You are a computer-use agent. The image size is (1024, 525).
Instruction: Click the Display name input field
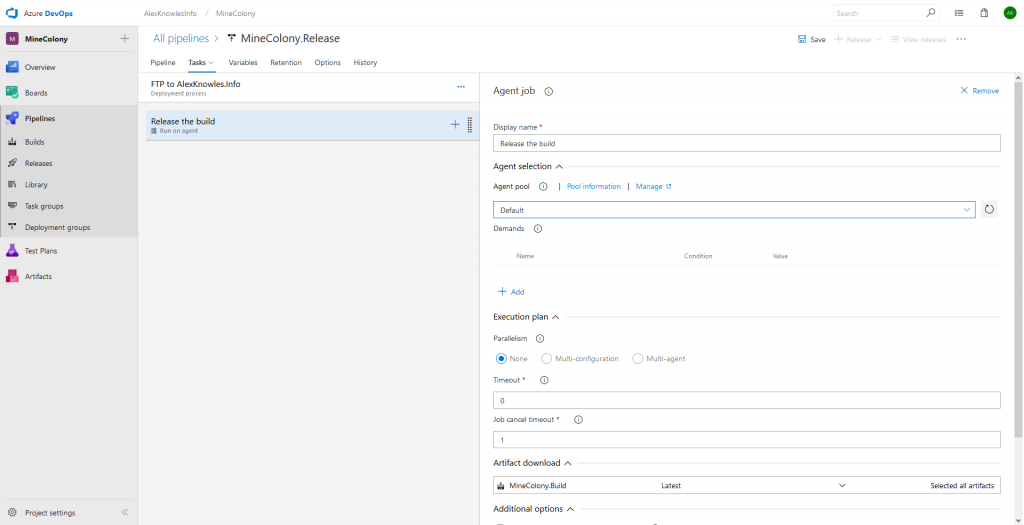pos(746,143)
